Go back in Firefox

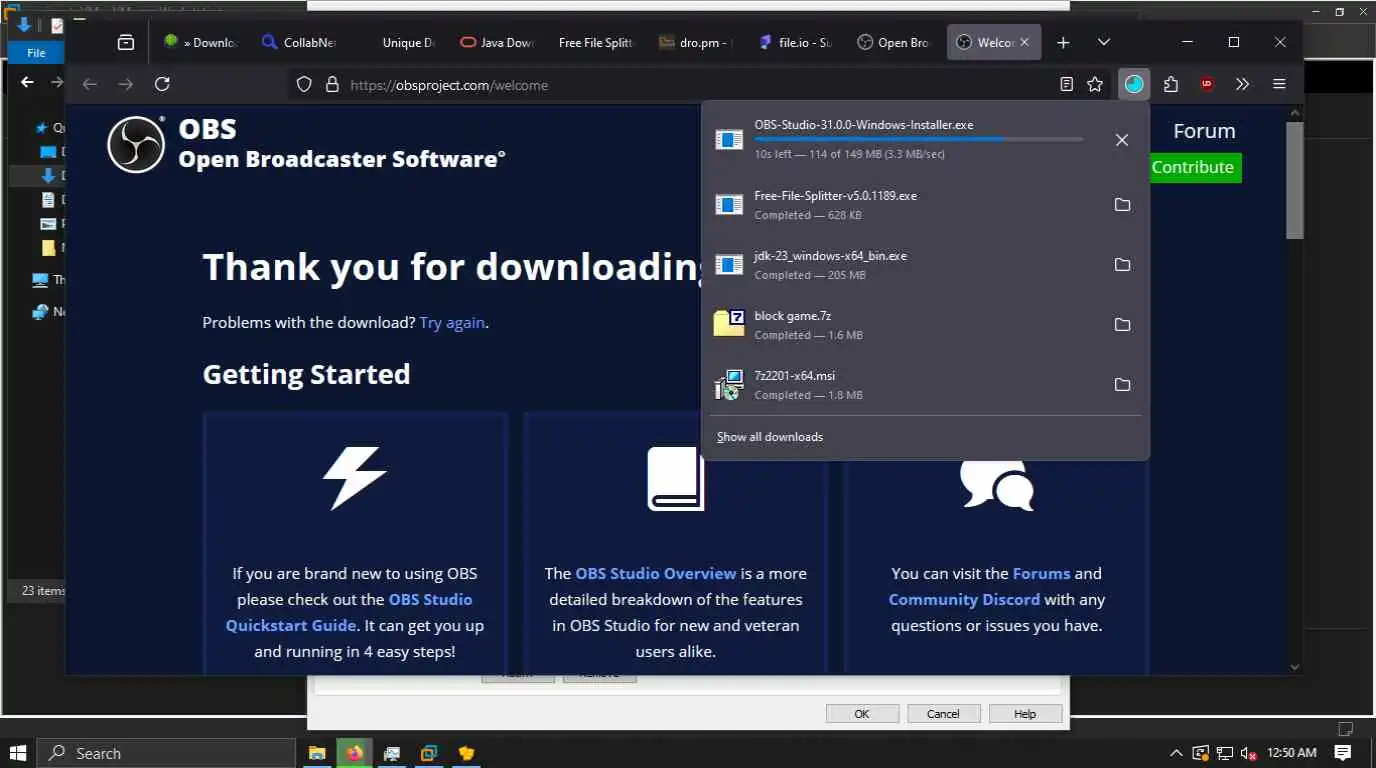pos(89,85)
